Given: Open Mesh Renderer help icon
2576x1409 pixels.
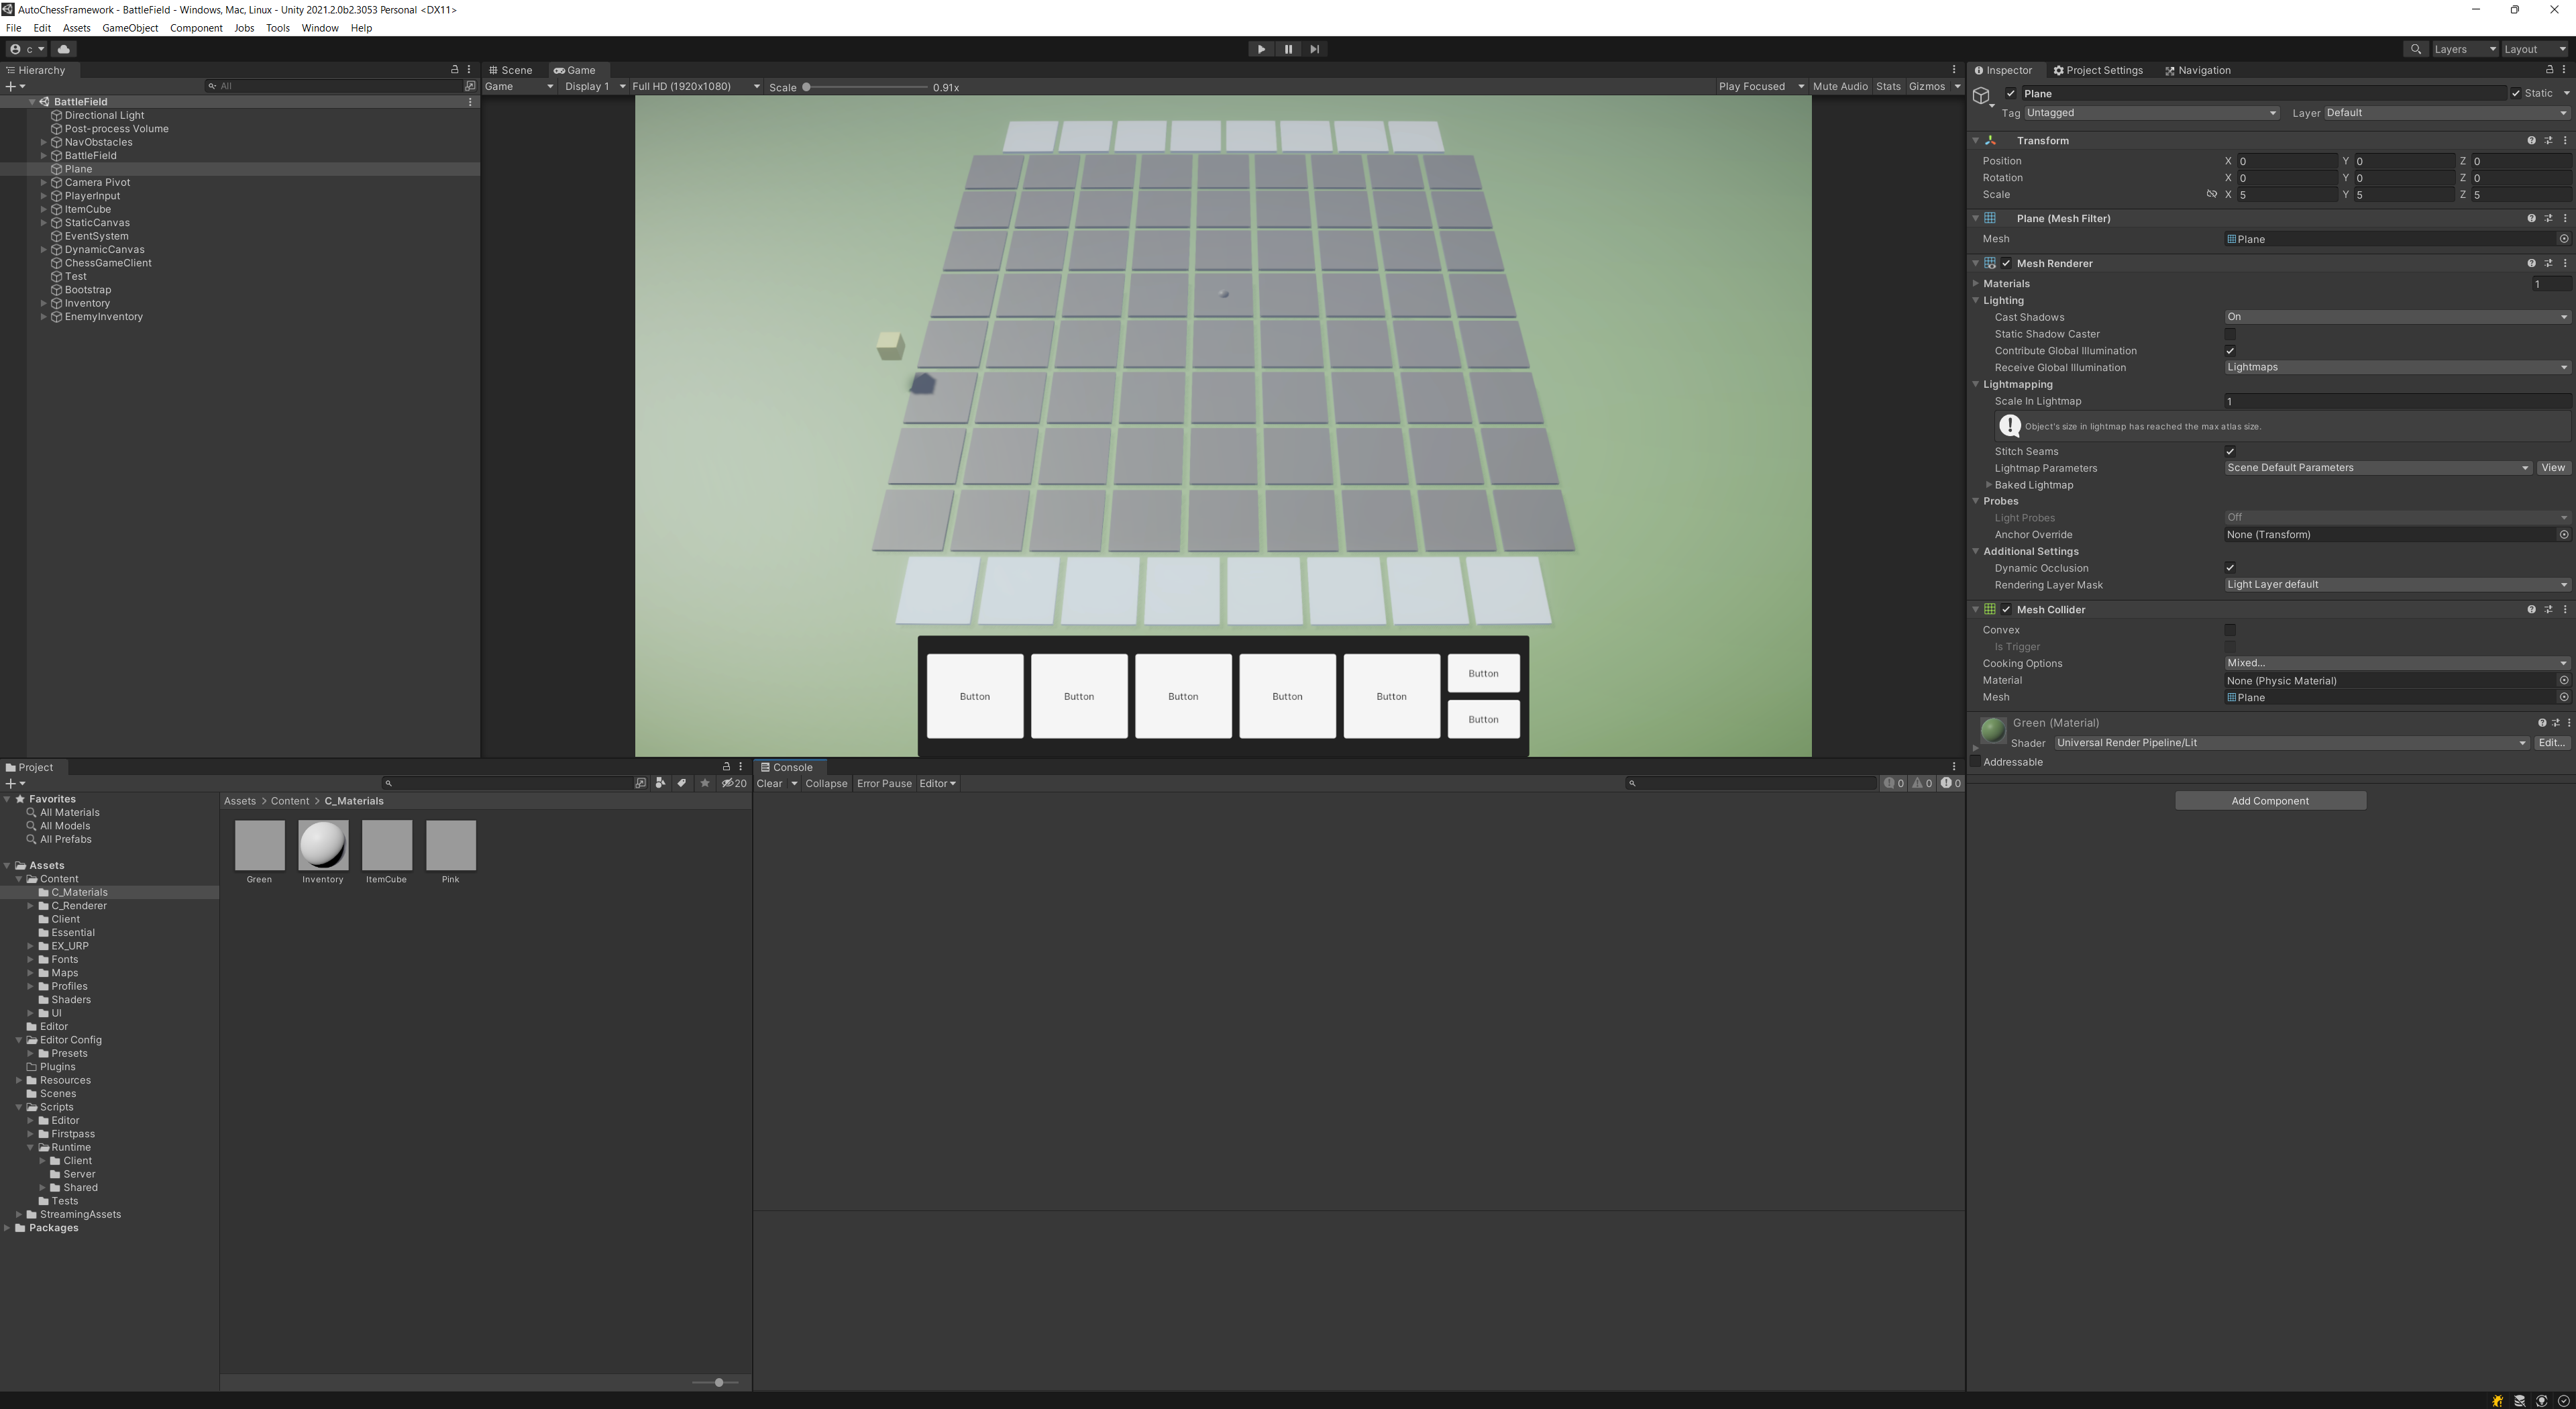Looking at the screenshot, I should (2531, 263).
